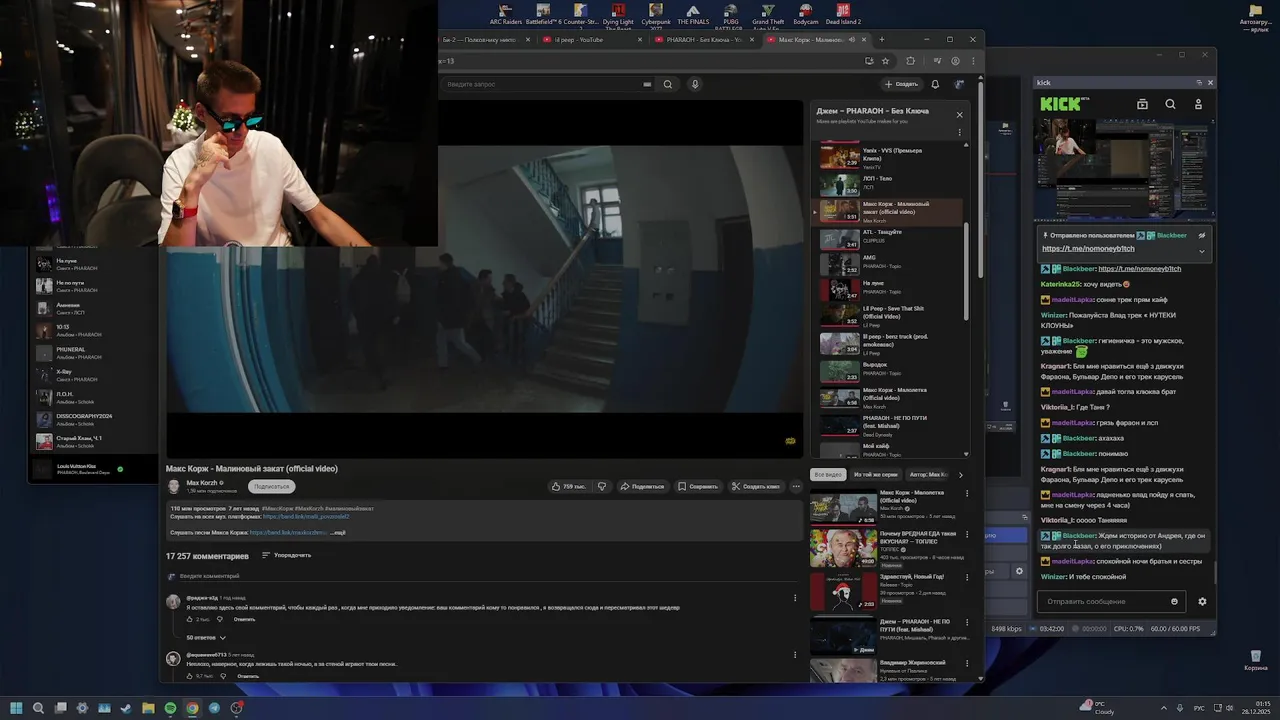This screenshot has width=1280, height=720.
Task: Open options menu for first comment
Action: 795,598
